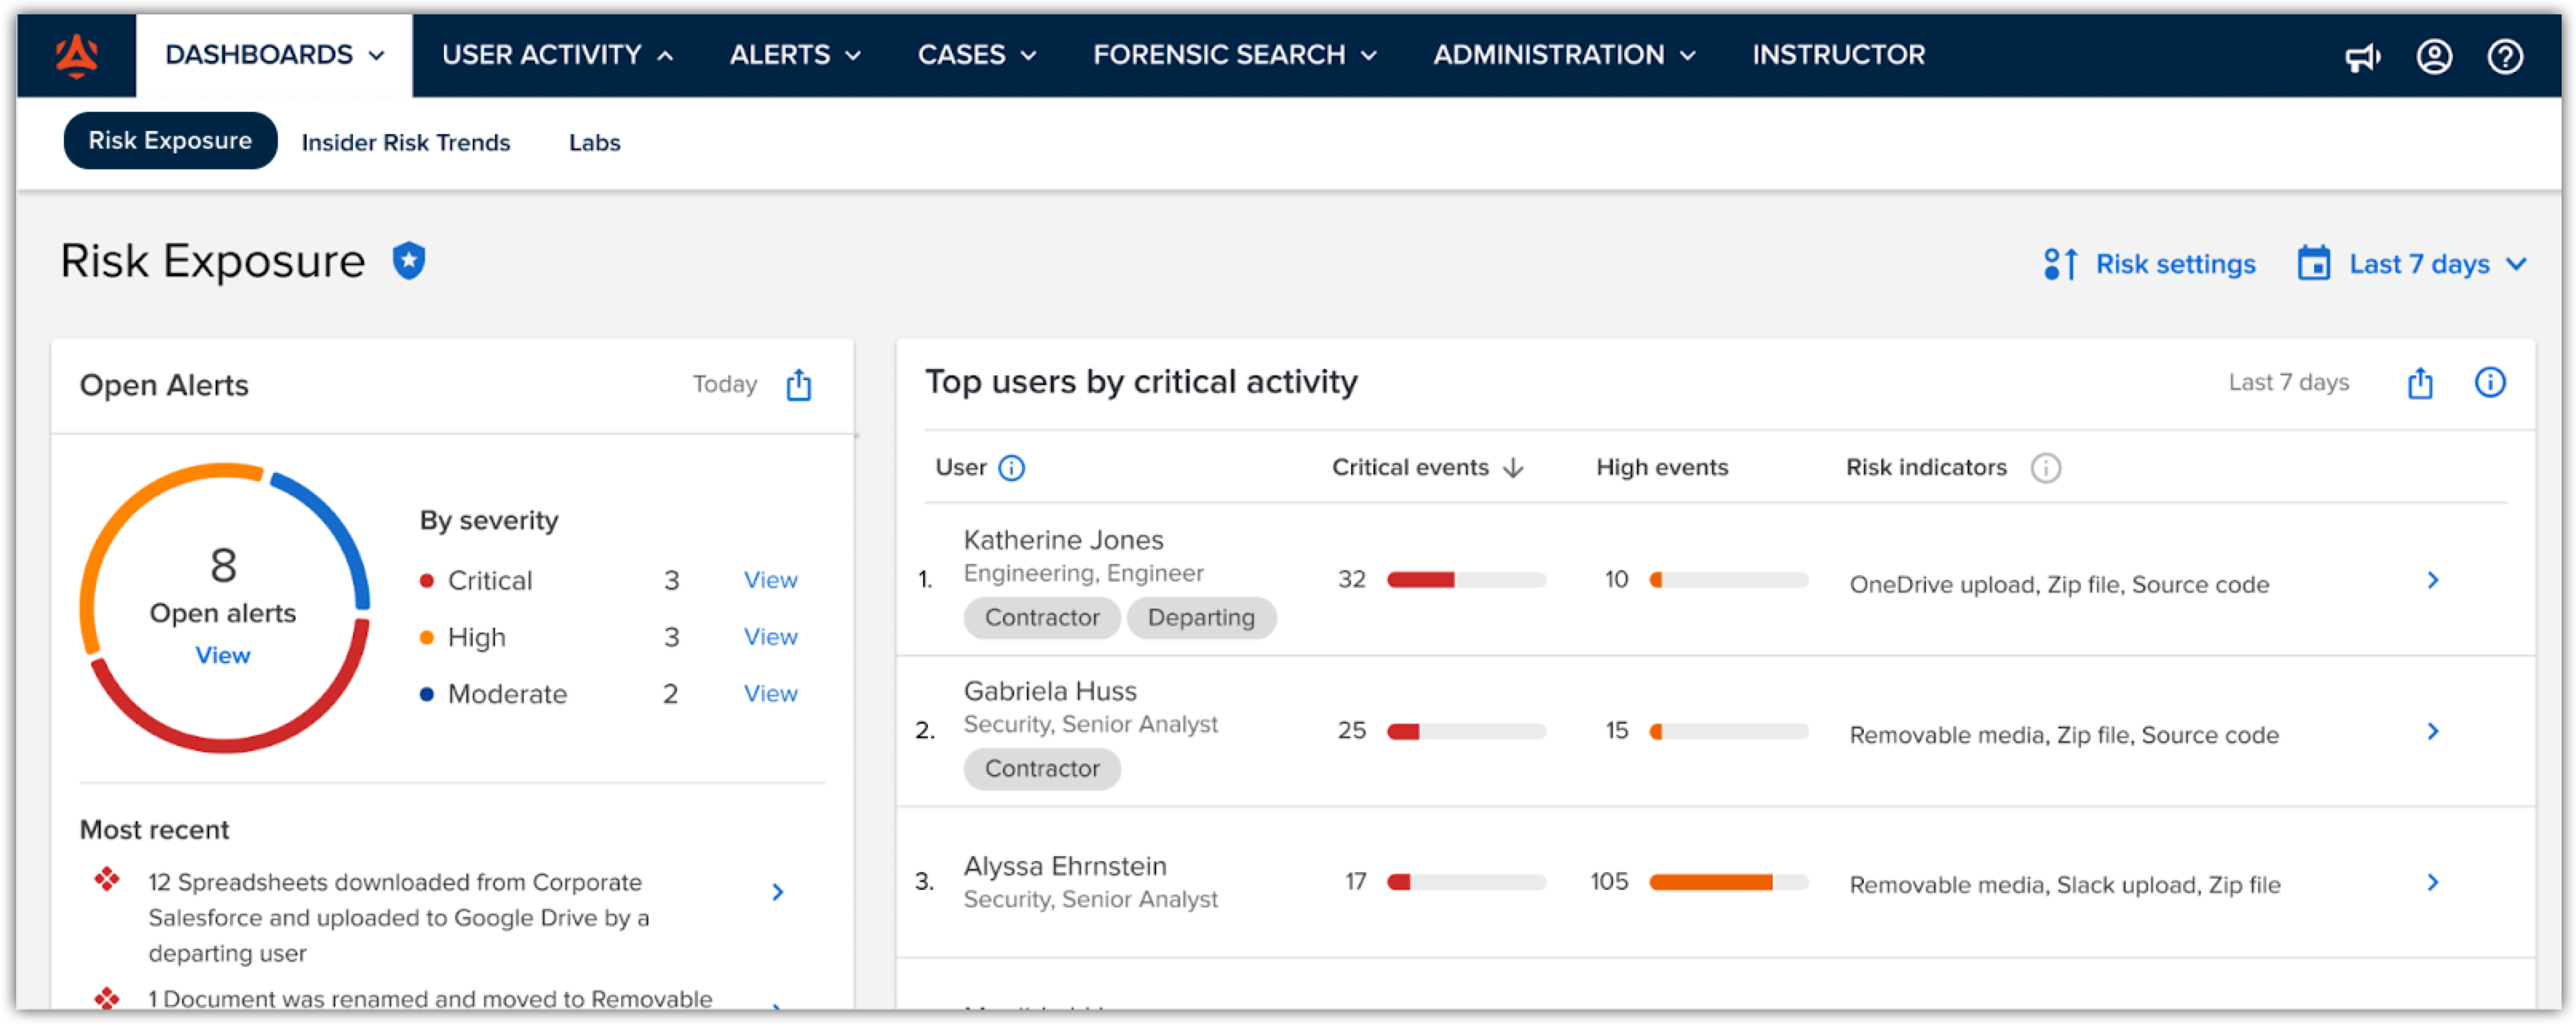This screenshot has height=1024, width=2576.
Task: Switch to the Insider Risk Trends tab
Action: point(406,142)
